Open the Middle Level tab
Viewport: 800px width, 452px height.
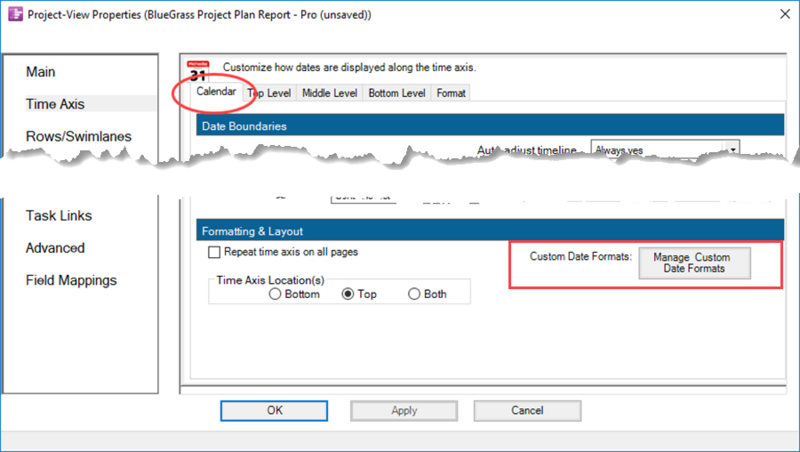point(329,93)
